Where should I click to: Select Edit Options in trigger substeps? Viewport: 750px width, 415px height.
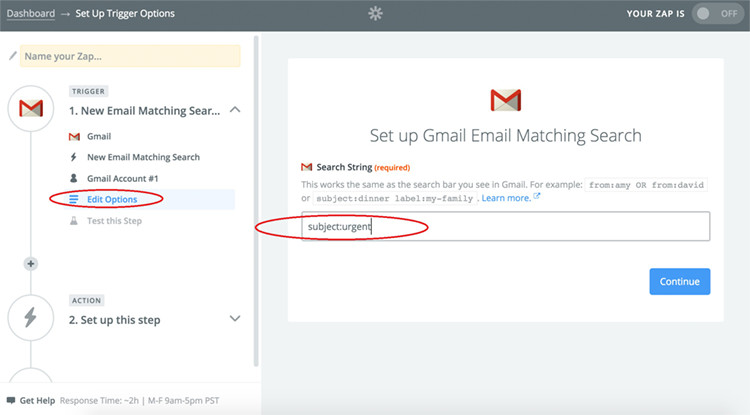[x=112, y=199]
